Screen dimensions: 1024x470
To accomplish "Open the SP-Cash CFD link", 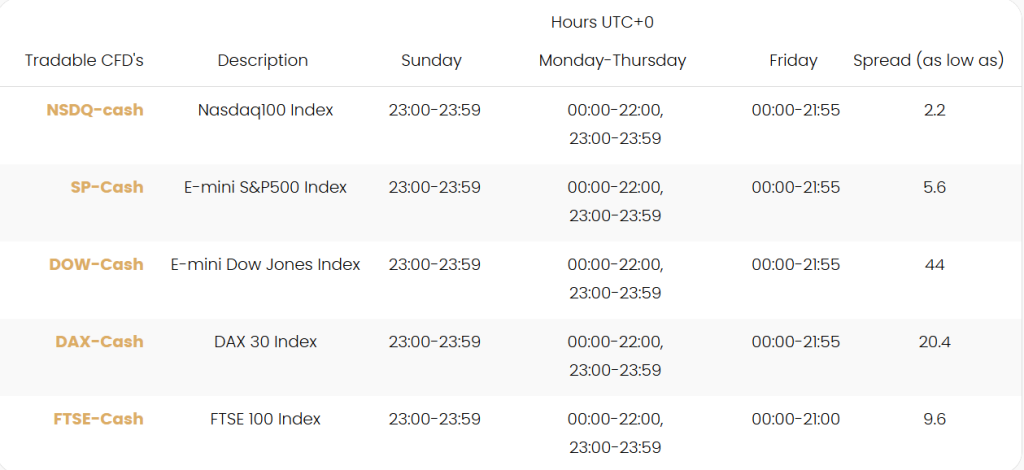I will point(107,187).
